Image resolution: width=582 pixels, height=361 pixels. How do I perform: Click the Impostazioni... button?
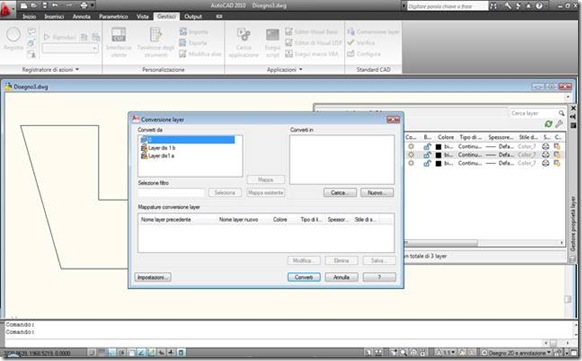[153, 277]
